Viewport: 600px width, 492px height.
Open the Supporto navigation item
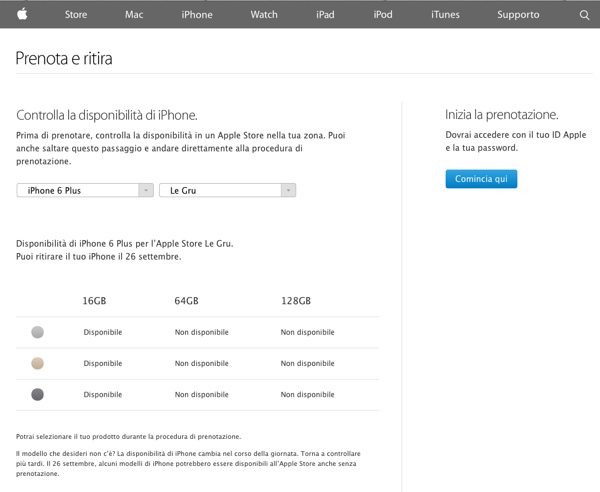point(518,15)
